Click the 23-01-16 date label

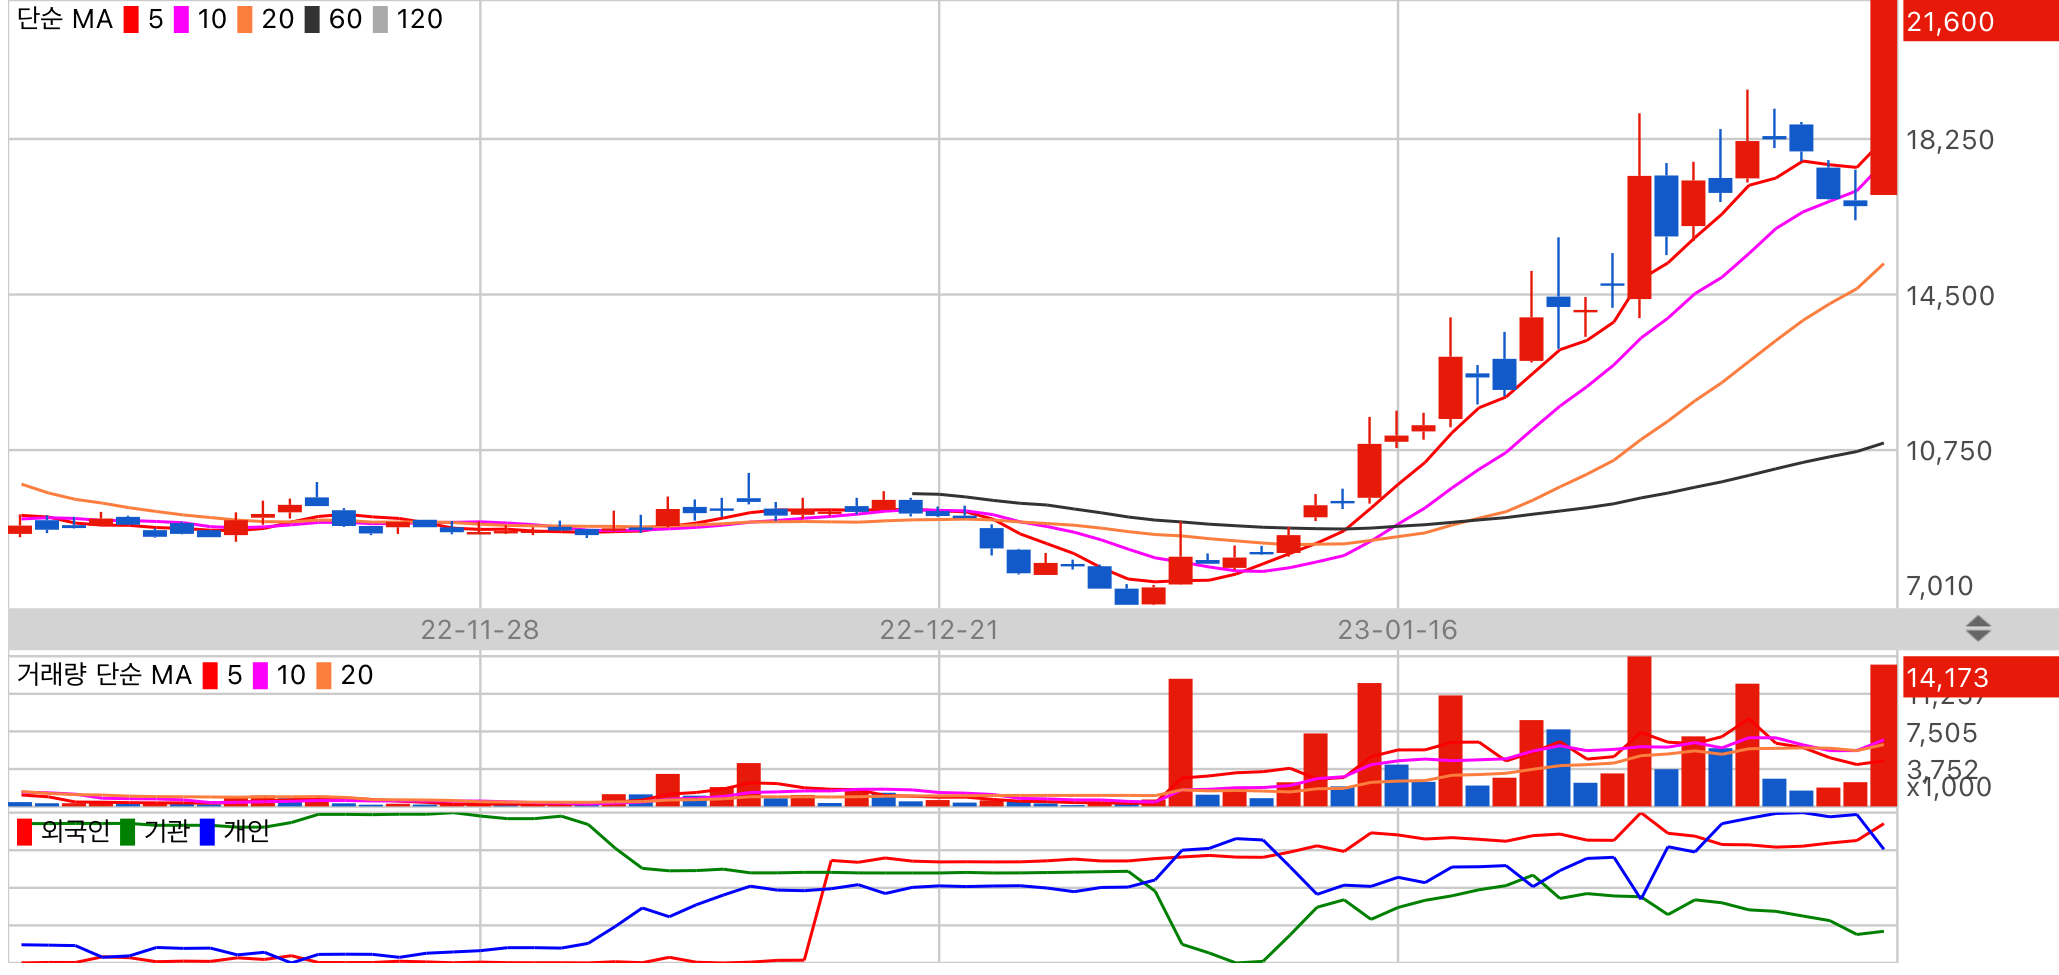(x=1397, y=630)
